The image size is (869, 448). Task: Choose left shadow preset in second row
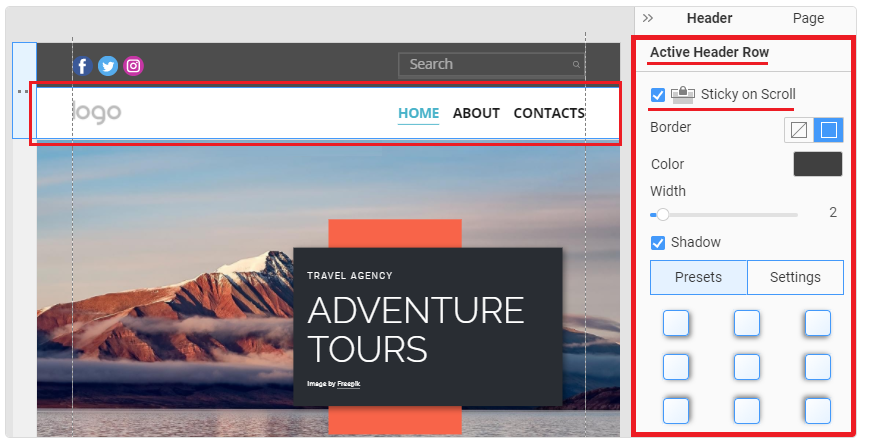[x=676, y=367]
